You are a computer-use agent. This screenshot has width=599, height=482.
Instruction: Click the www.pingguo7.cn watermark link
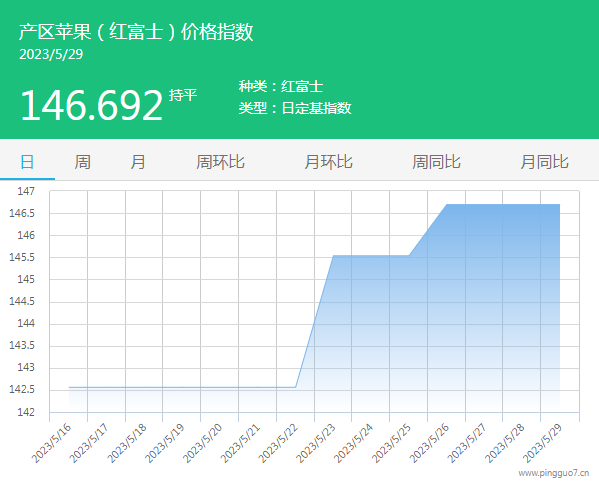(x=554, y=473)
